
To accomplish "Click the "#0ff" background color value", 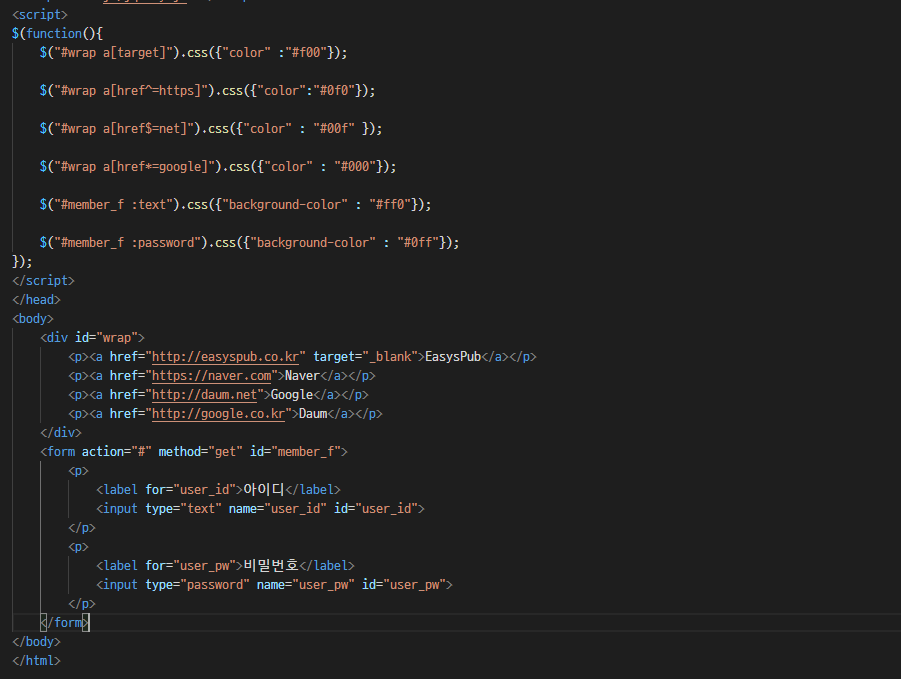I will [418, 242].
